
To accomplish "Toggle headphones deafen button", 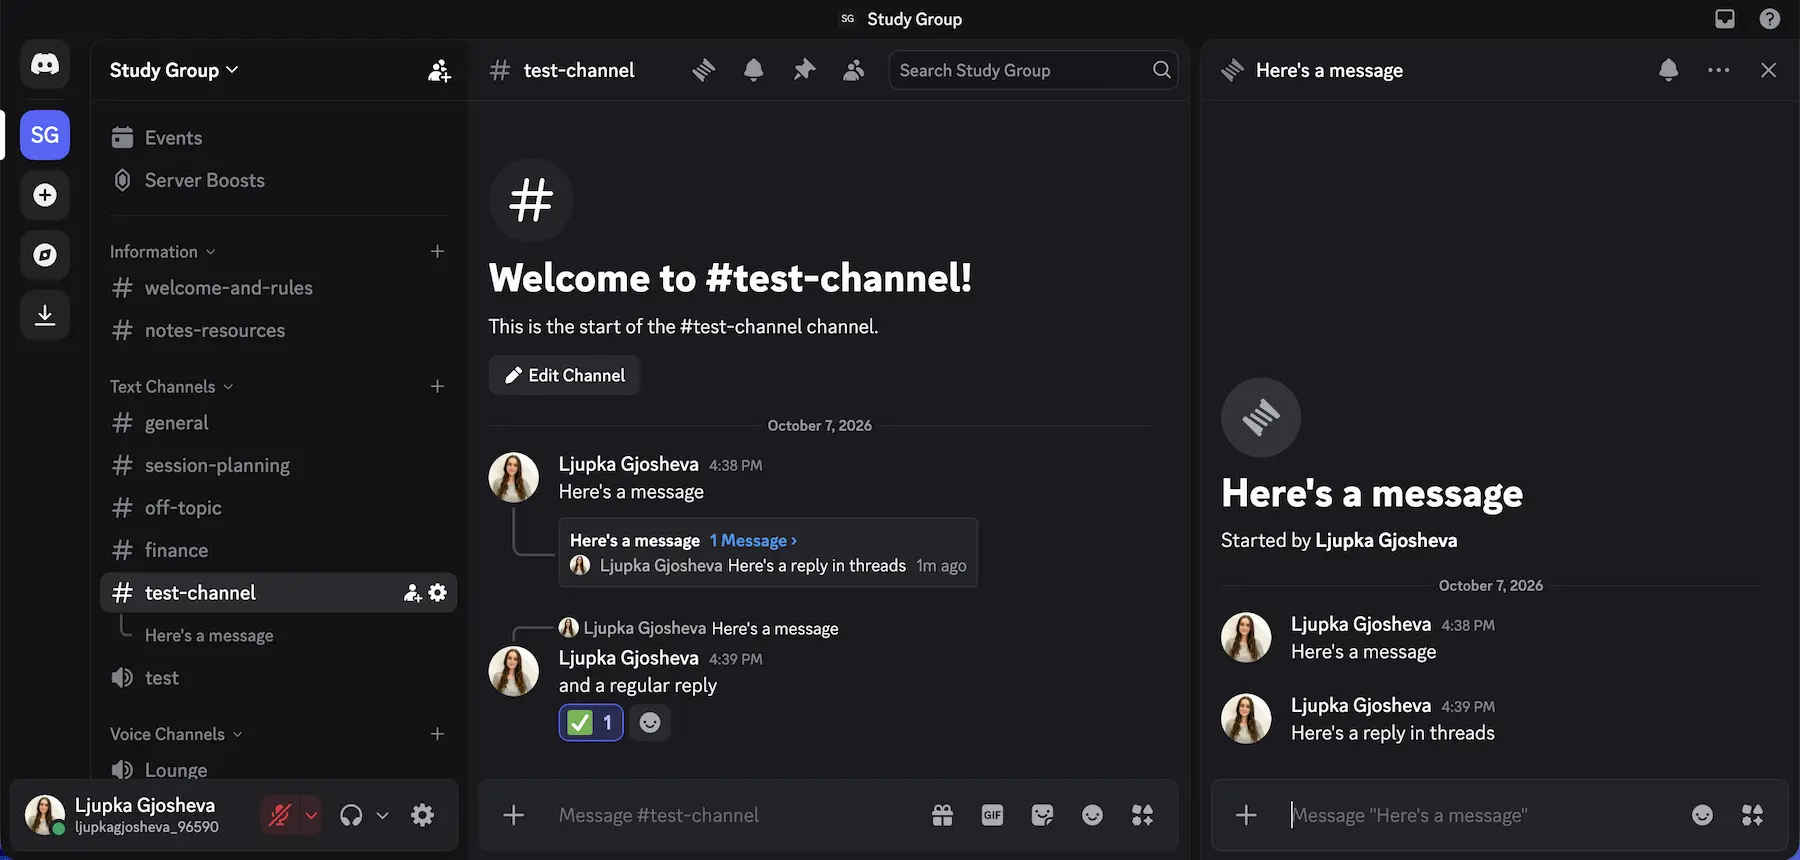I will point(351,815).
